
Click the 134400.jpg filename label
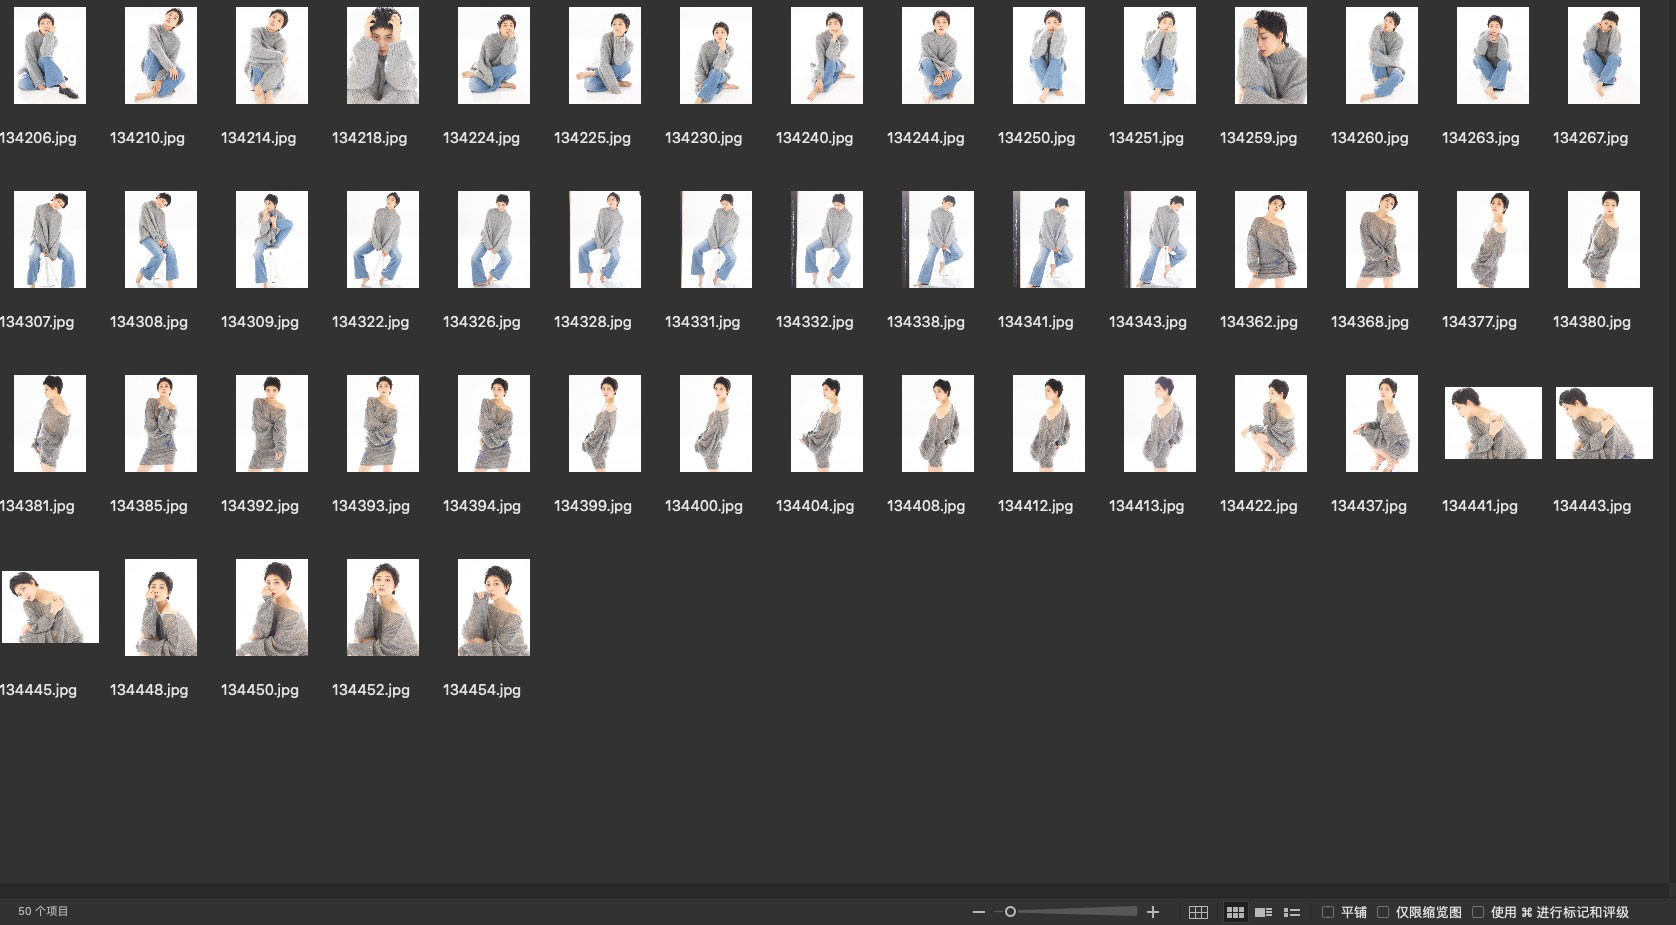click(x=703, y=506)
